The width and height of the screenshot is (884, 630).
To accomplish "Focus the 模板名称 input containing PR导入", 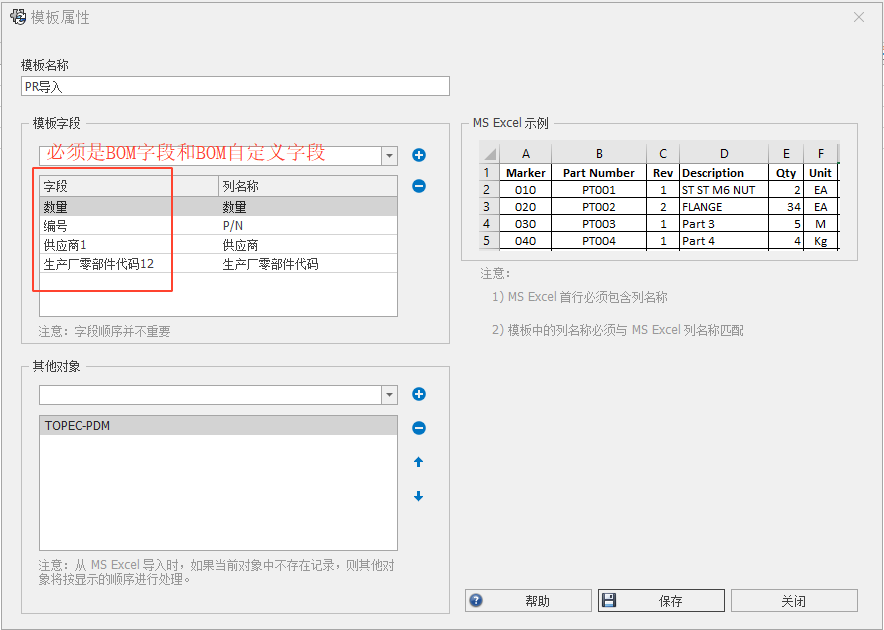I will click(235, 86).
